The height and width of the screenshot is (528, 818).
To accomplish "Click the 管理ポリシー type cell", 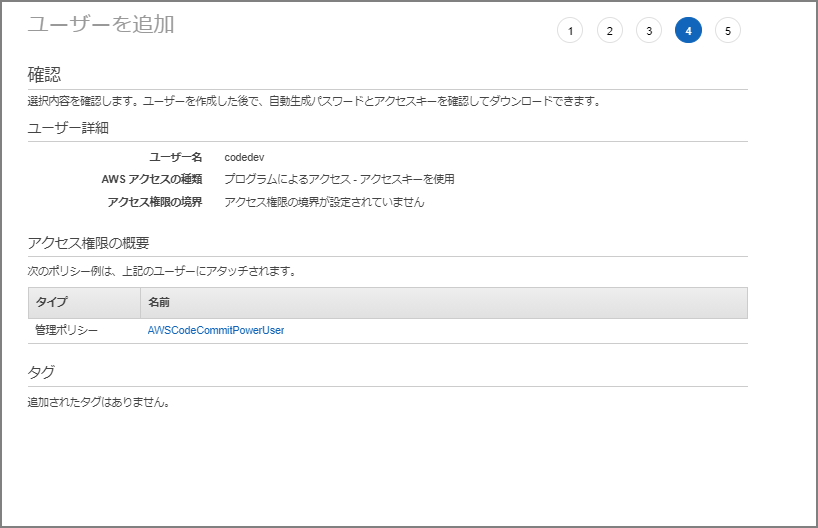I will click(x=66, y=330).
